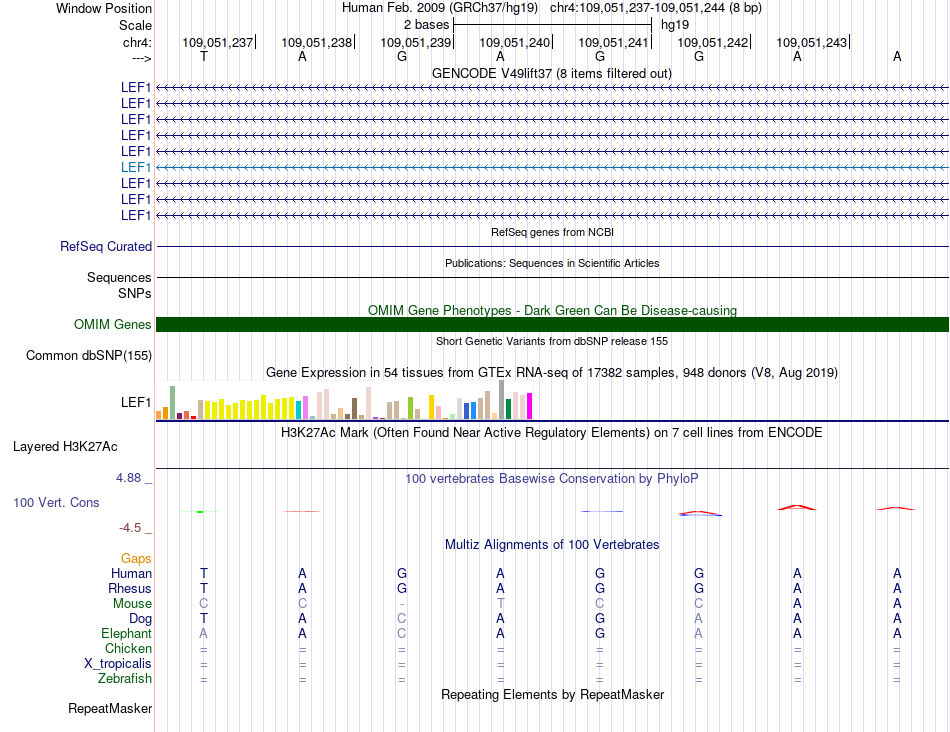This screenshot has width=950, height=732.
Task: Click the RepeatMasker side label
Action: tap(110, 709)
